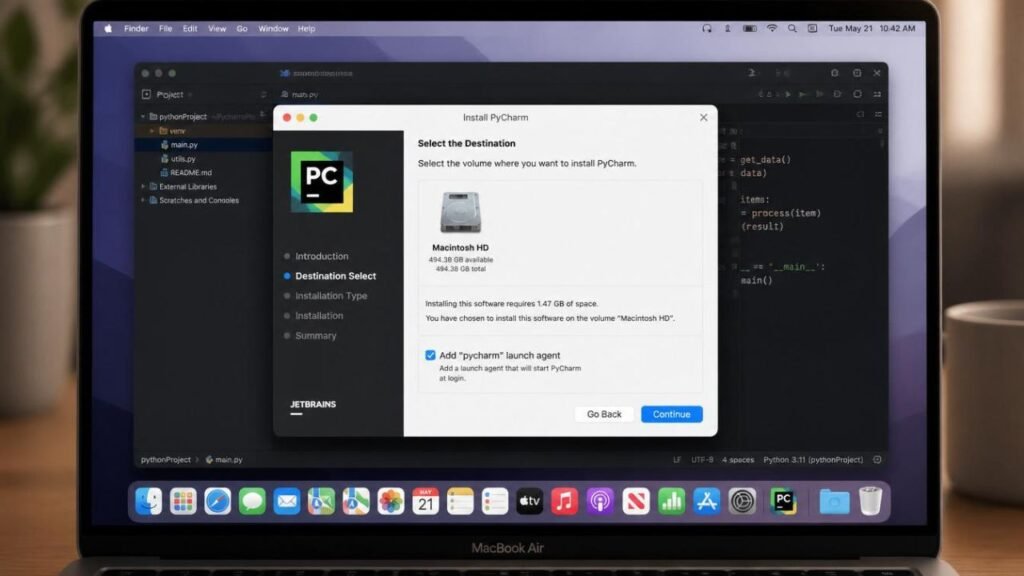
Task: Open App Store from the Dock
Action: 707,502
